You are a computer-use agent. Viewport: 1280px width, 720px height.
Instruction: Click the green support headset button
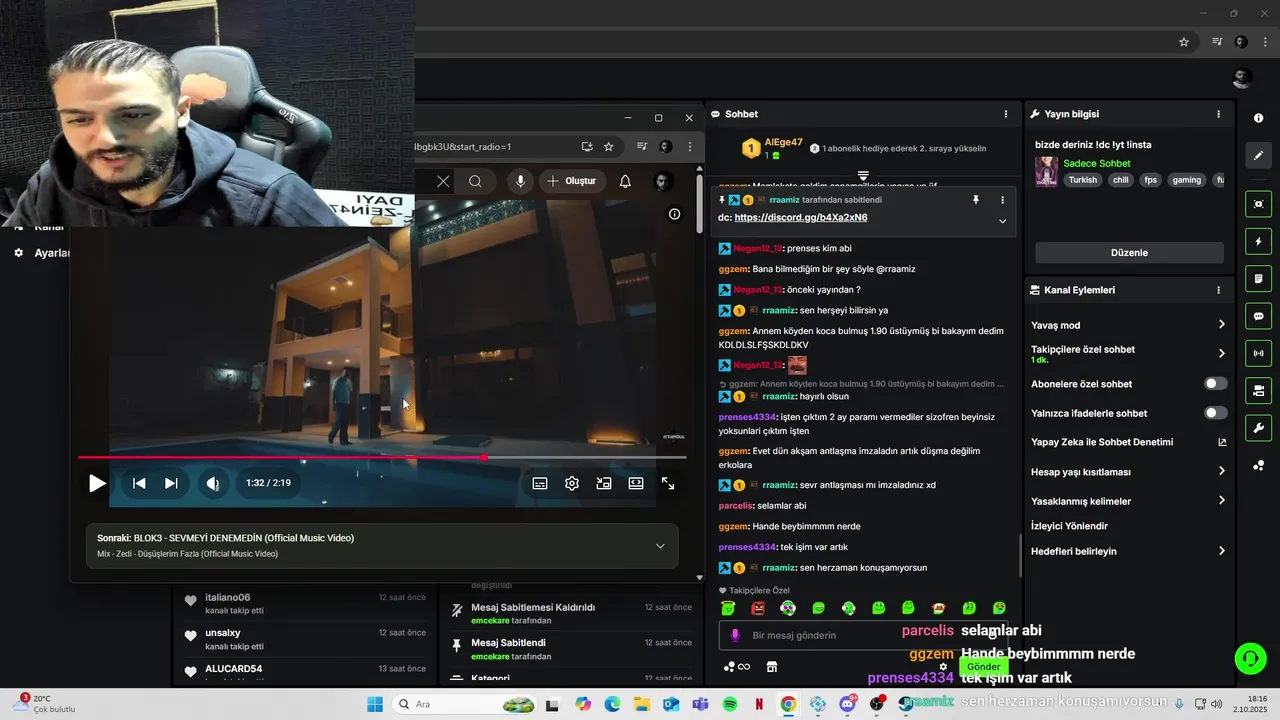click(x=1250, y=657)
